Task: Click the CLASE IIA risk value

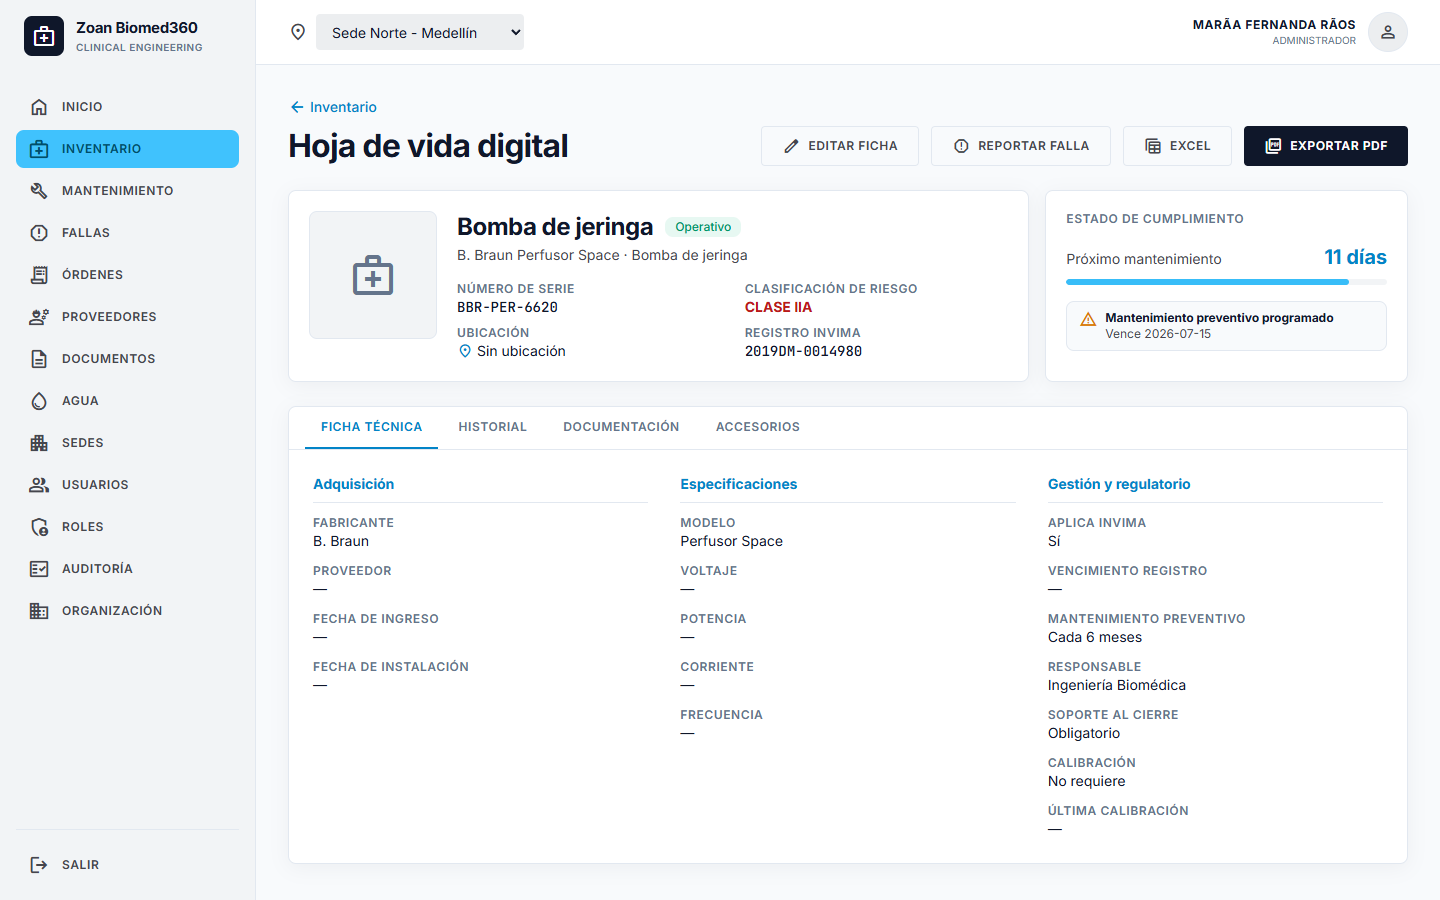Action: coord(778,307)
